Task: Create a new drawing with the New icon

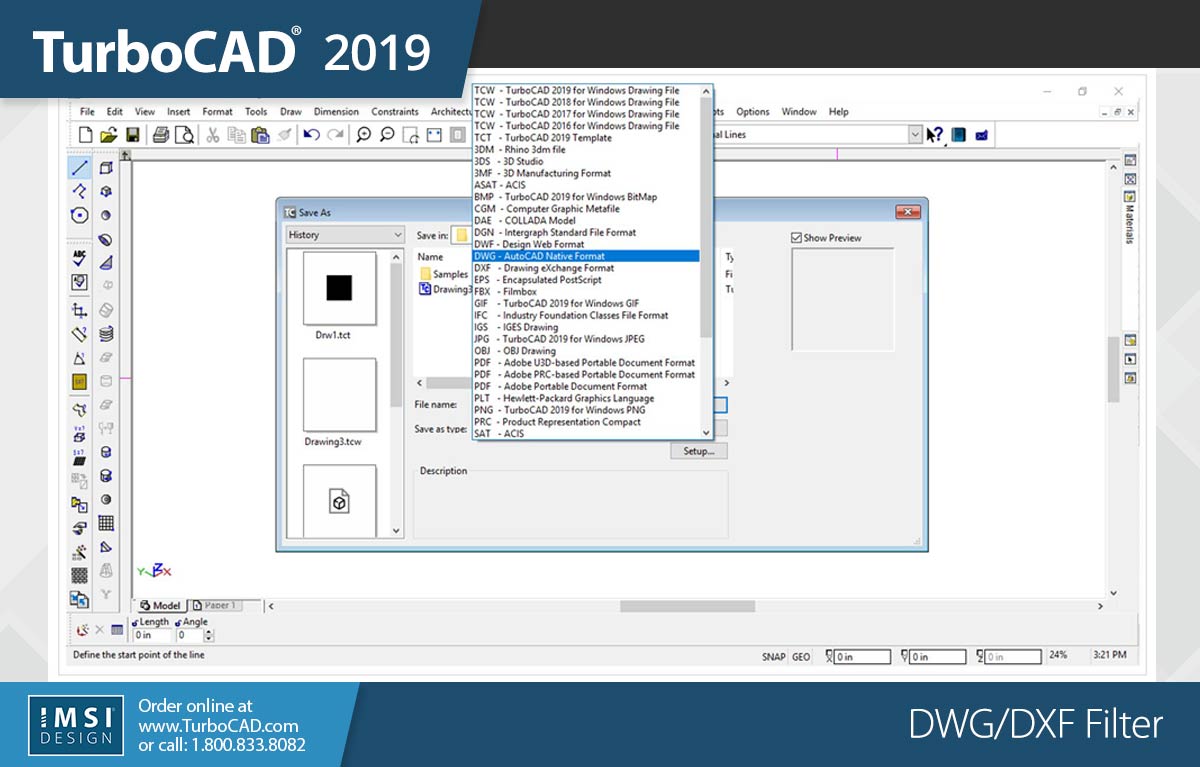Action: [85, 135]
